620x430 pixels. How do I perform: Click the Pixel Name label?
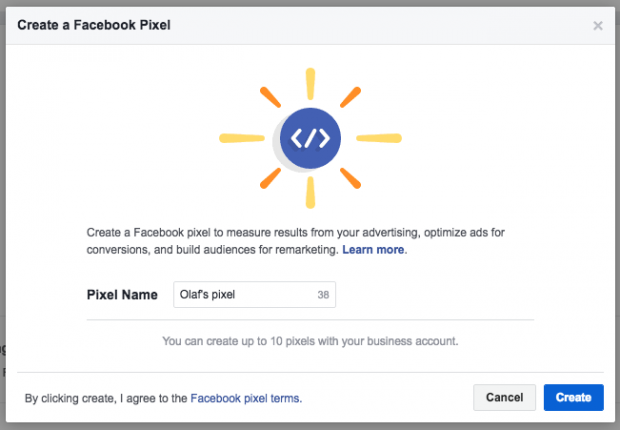pyautogui.click(x=122, y=295)
